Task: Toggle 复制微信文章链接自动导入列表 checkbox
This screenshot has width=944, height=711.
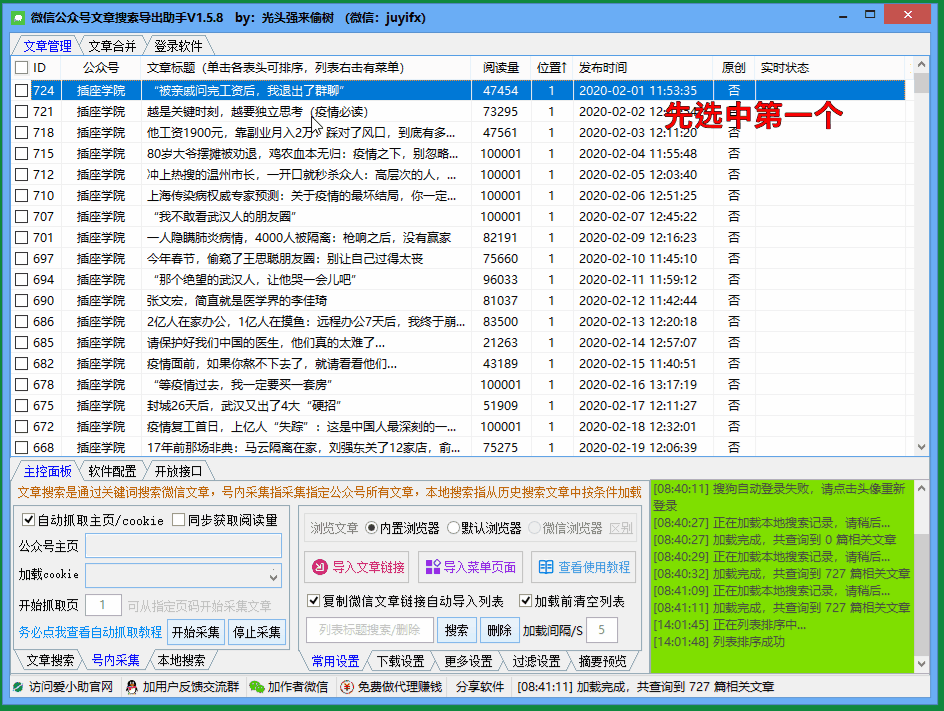Action: pyautogui.click(x=313, y=600)
